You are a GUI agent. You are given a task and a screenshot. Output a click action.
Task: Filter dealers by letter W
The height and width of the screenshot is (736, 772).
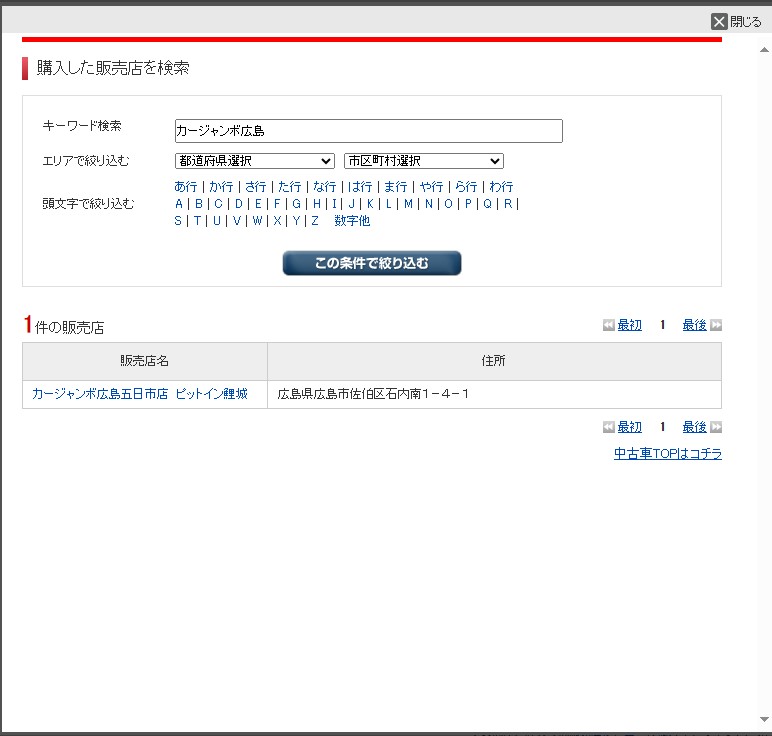click(x=257, y=221)
